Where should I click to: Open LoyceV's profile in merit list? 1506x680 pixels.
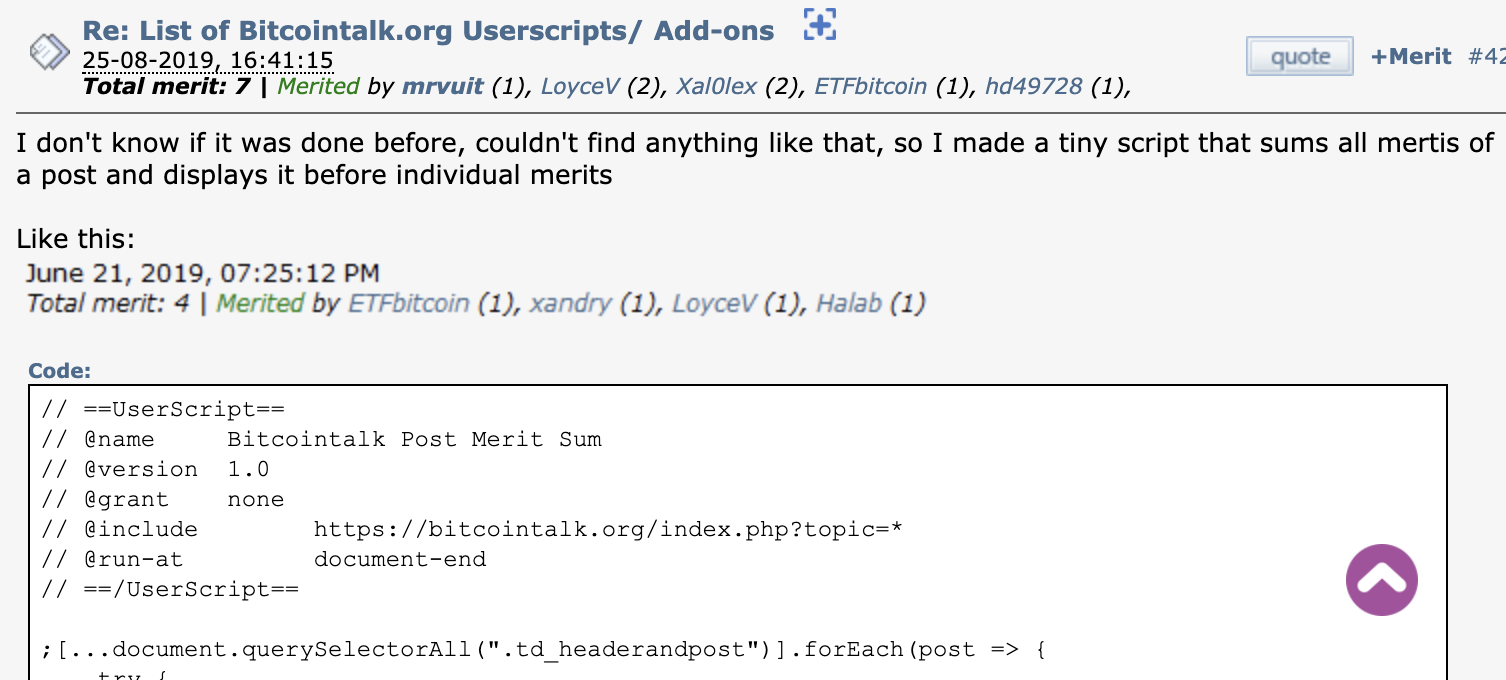tap(580, 86)
